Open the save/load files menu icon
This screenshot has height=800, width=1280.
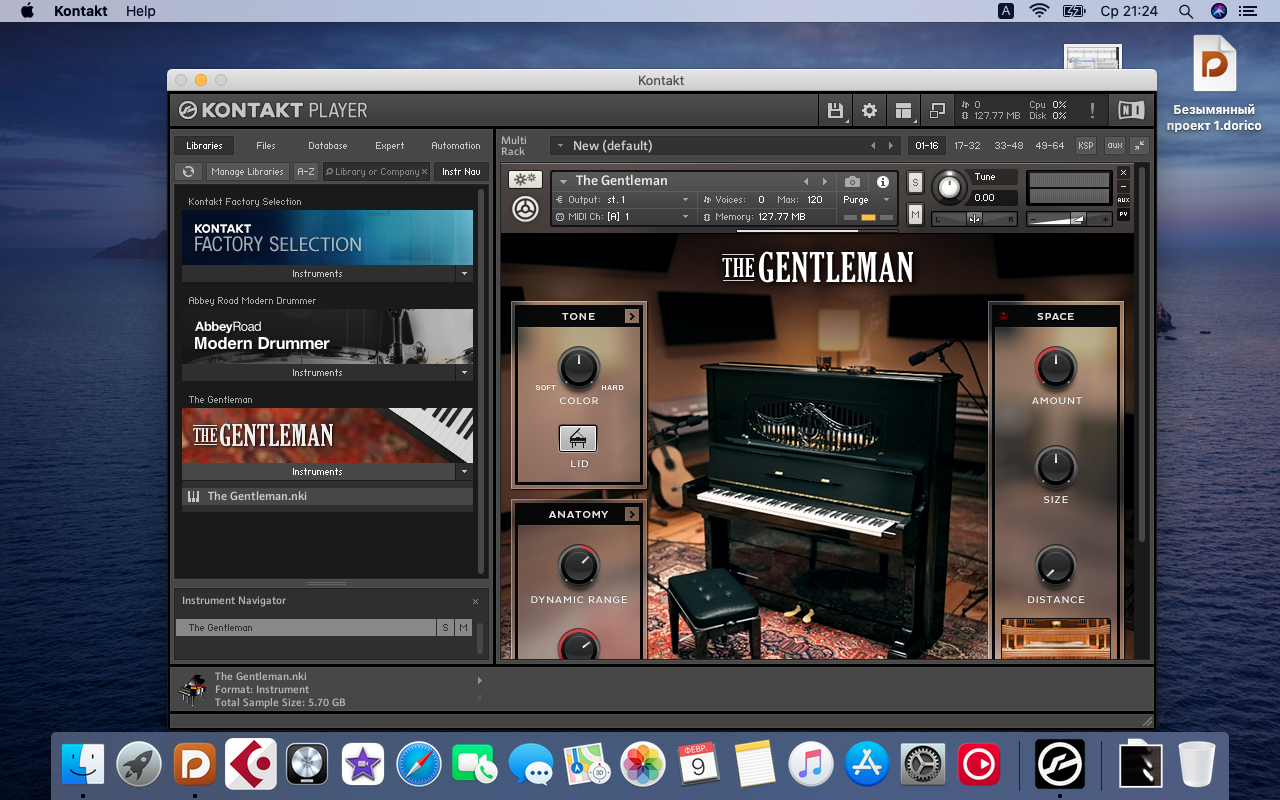(x=834, y=110)
